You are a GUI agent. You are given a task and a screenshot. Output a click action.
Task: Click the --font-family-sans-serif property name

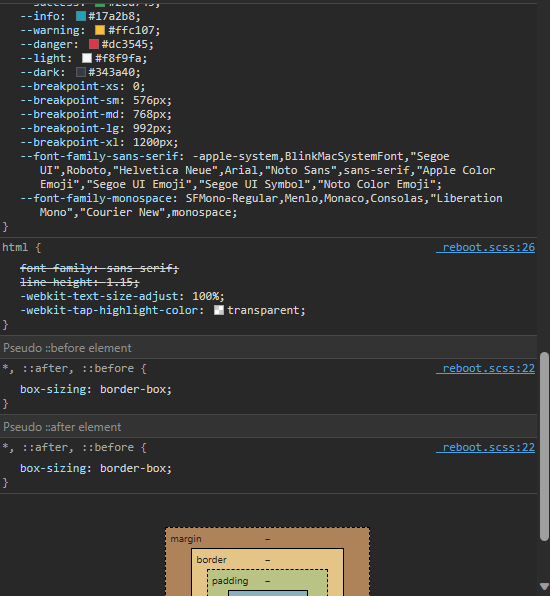tap(99, 156)
